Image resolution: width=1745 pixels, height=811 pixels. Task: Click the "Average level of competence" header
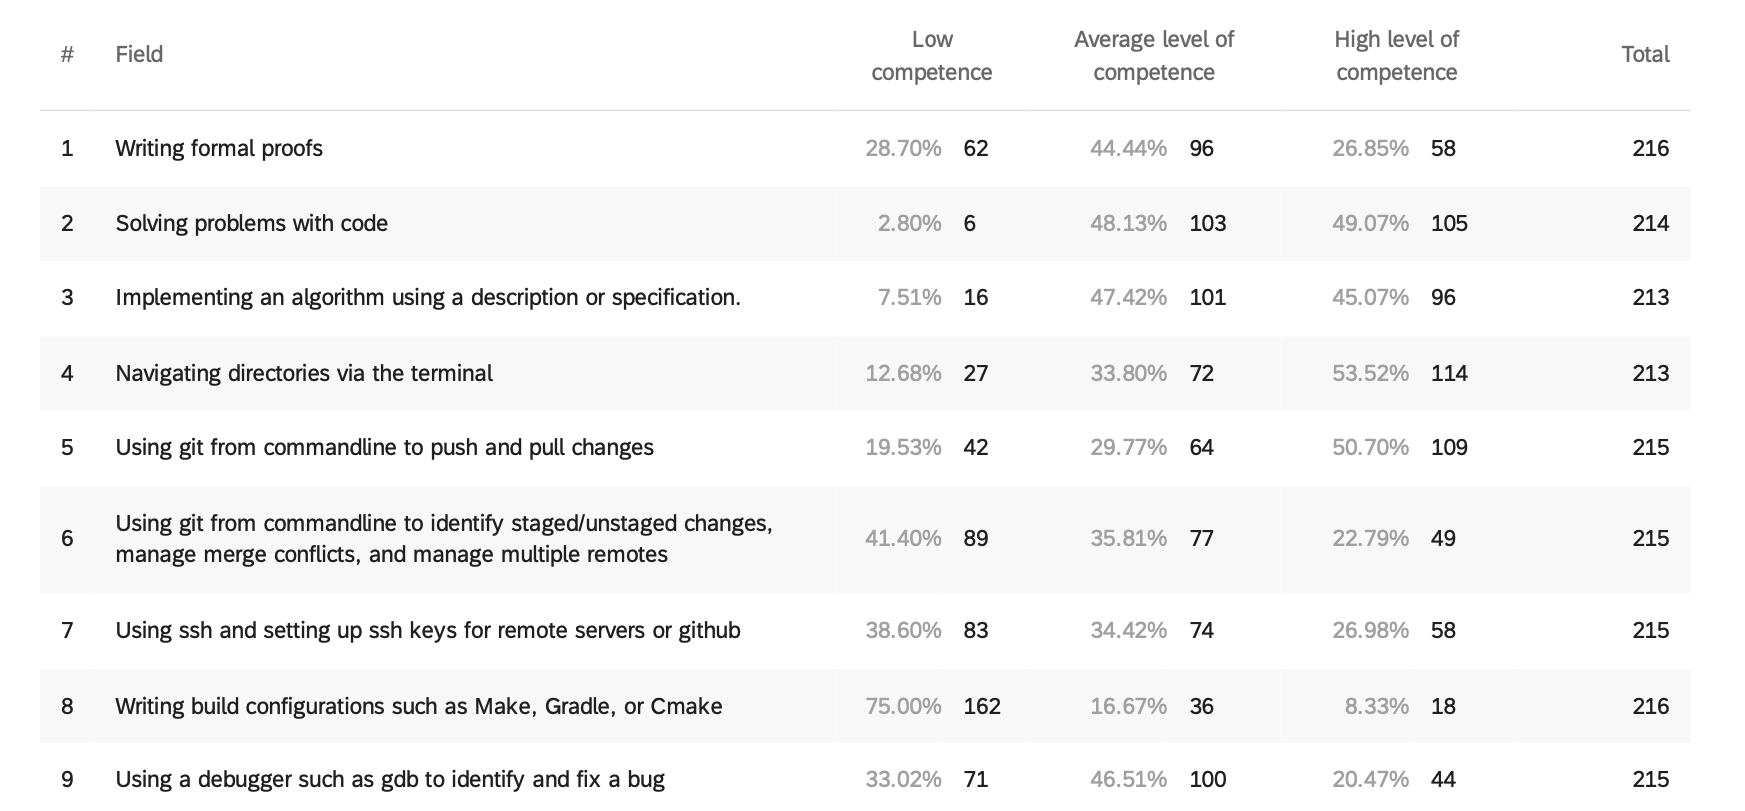[1153, 56]
